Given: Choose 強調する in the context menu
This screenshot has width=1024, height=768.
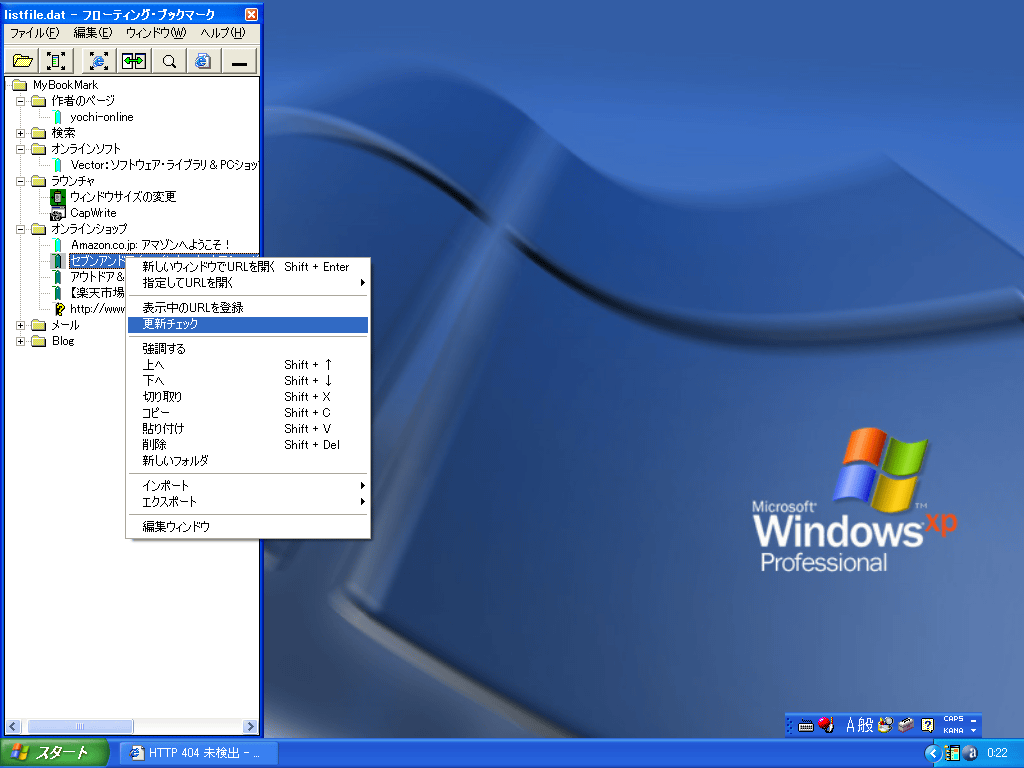Looking at the screenshot, I should (248, 349).
